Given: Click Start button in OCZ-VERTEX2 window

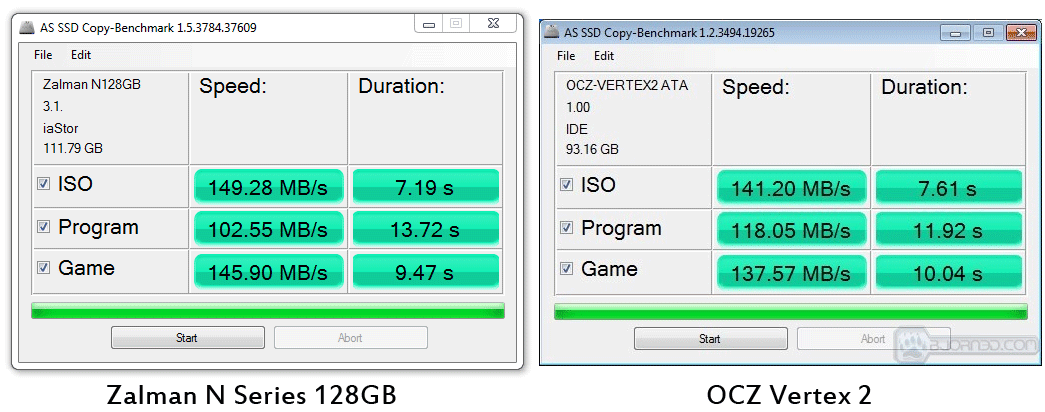Looking at the screenshot, I should (710, 339).
